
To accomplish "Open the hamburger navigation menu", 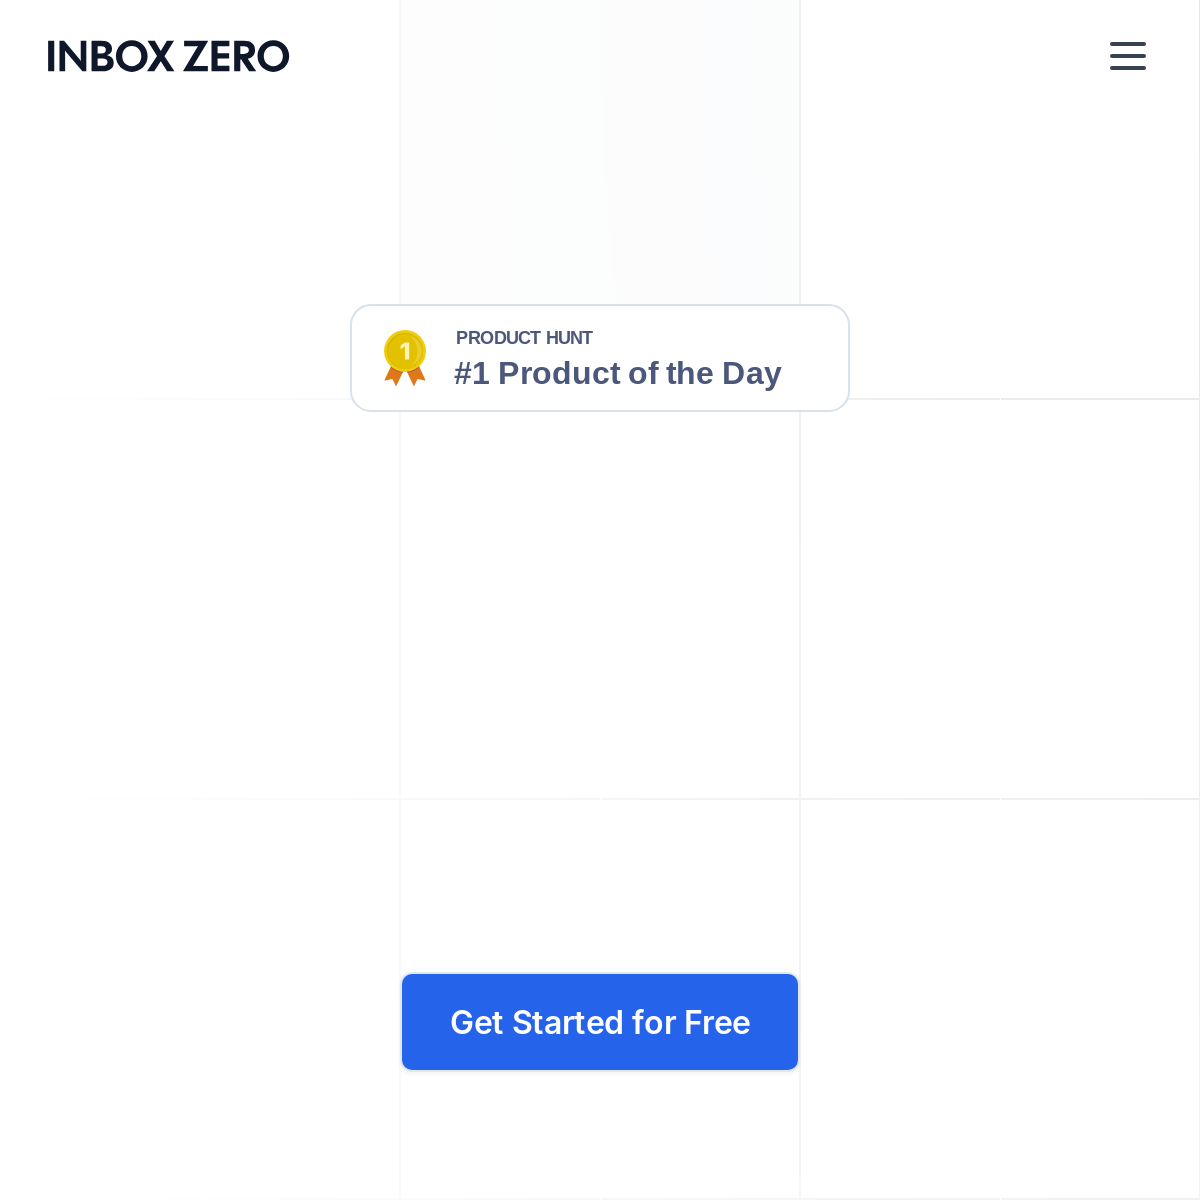I will point(1127,56).
